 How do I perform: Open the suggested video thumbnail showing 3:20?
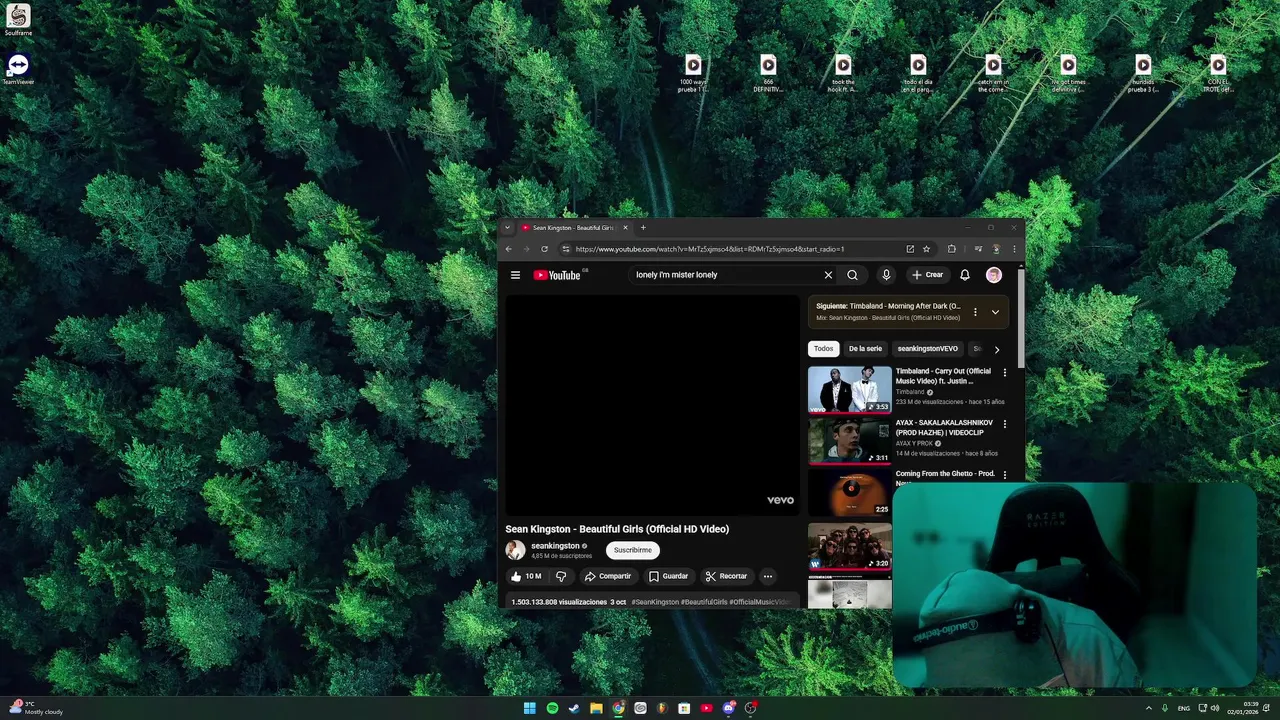(850, 546)
